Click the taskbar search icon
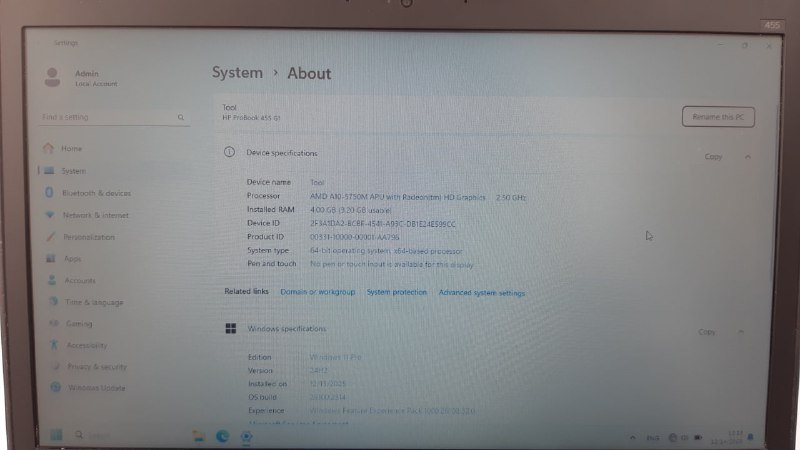This screenshot has width=800, height=450. coord(79,435)
